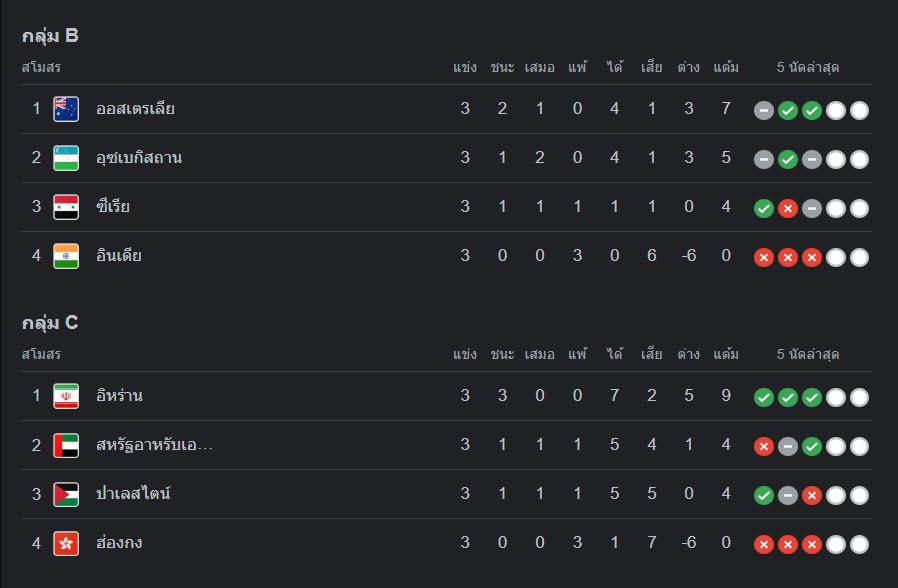898x588 pixels.
Task: Click Palestine's grey draw result icon
Action: coord(787,495)
